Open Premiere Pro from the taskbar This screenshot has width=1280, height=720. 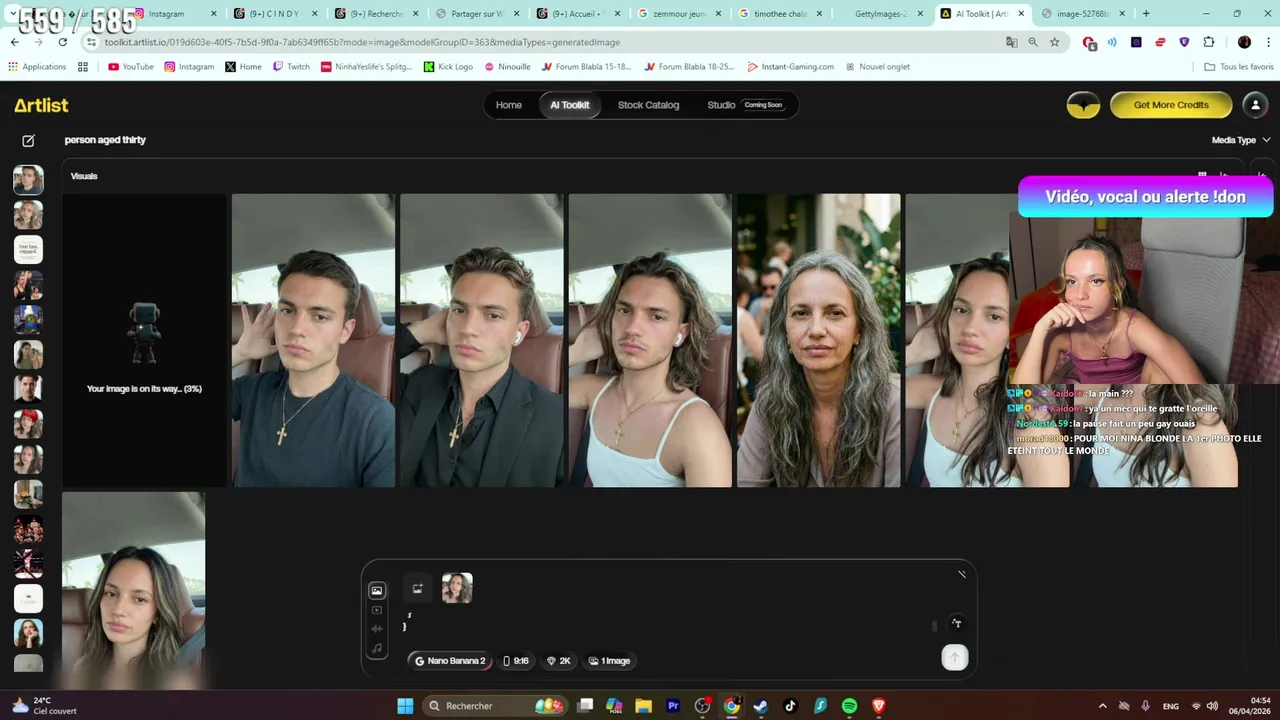pyautogui.click(x=673, y=706)
